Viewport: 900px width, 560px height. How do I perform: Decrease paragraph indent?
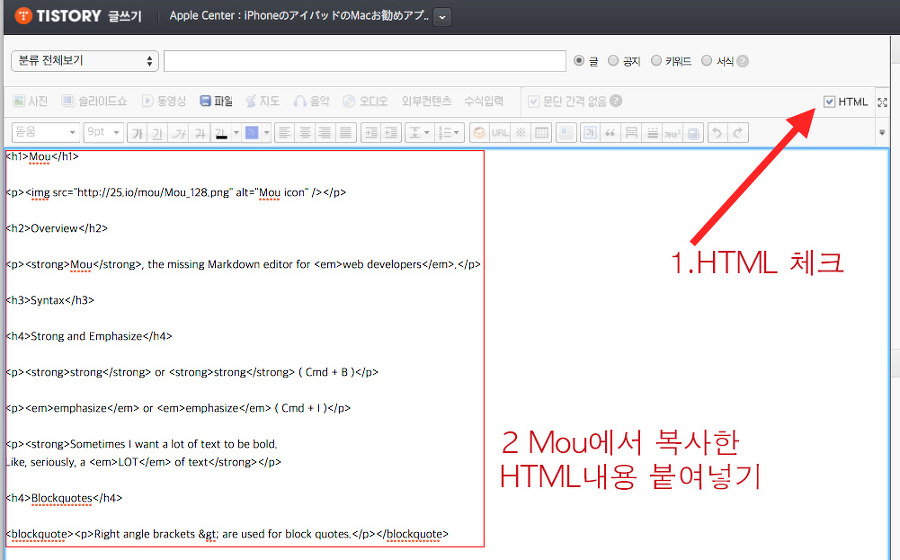pos(391,133)
